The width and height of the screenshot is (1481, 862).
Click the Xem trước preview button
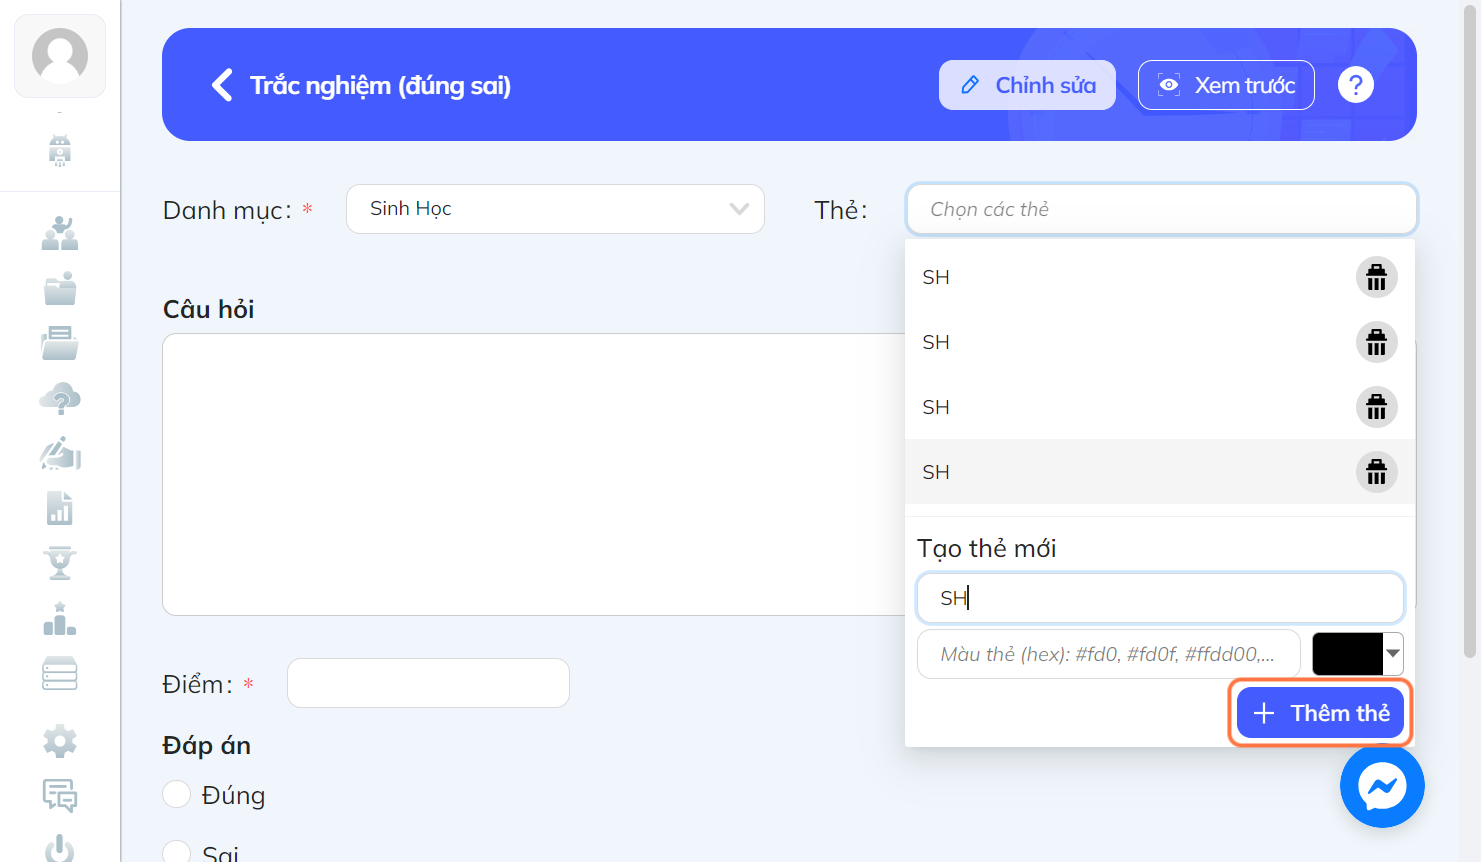[1226, 85]
